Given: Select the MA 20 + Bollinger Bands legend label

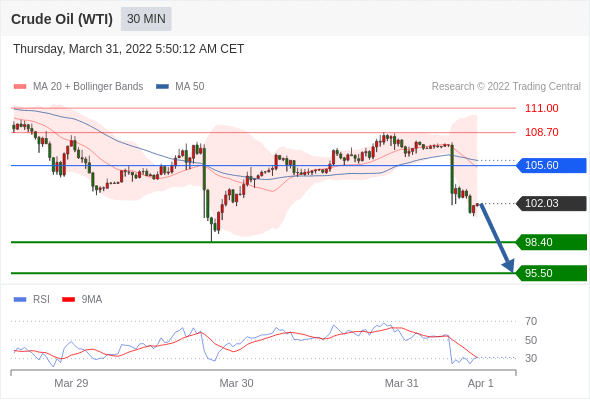Looking at the screenshot, I should 88,87.
